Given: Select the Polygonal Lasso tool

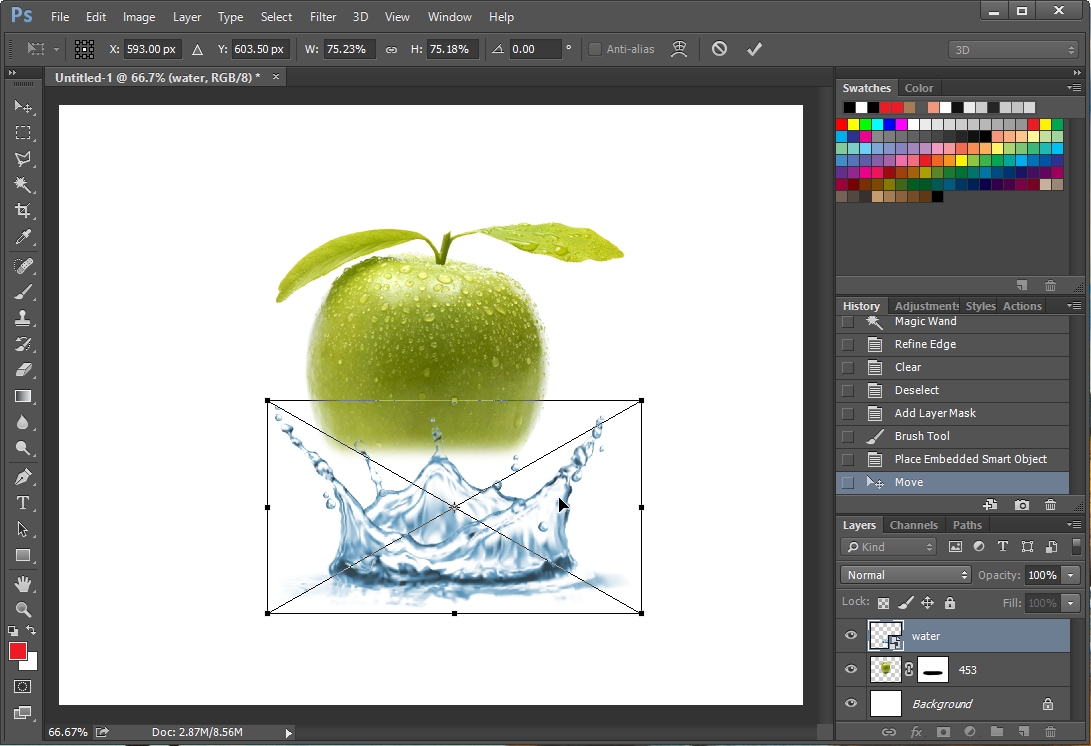Looking at the screenshot, I should [x=23, y=159].
